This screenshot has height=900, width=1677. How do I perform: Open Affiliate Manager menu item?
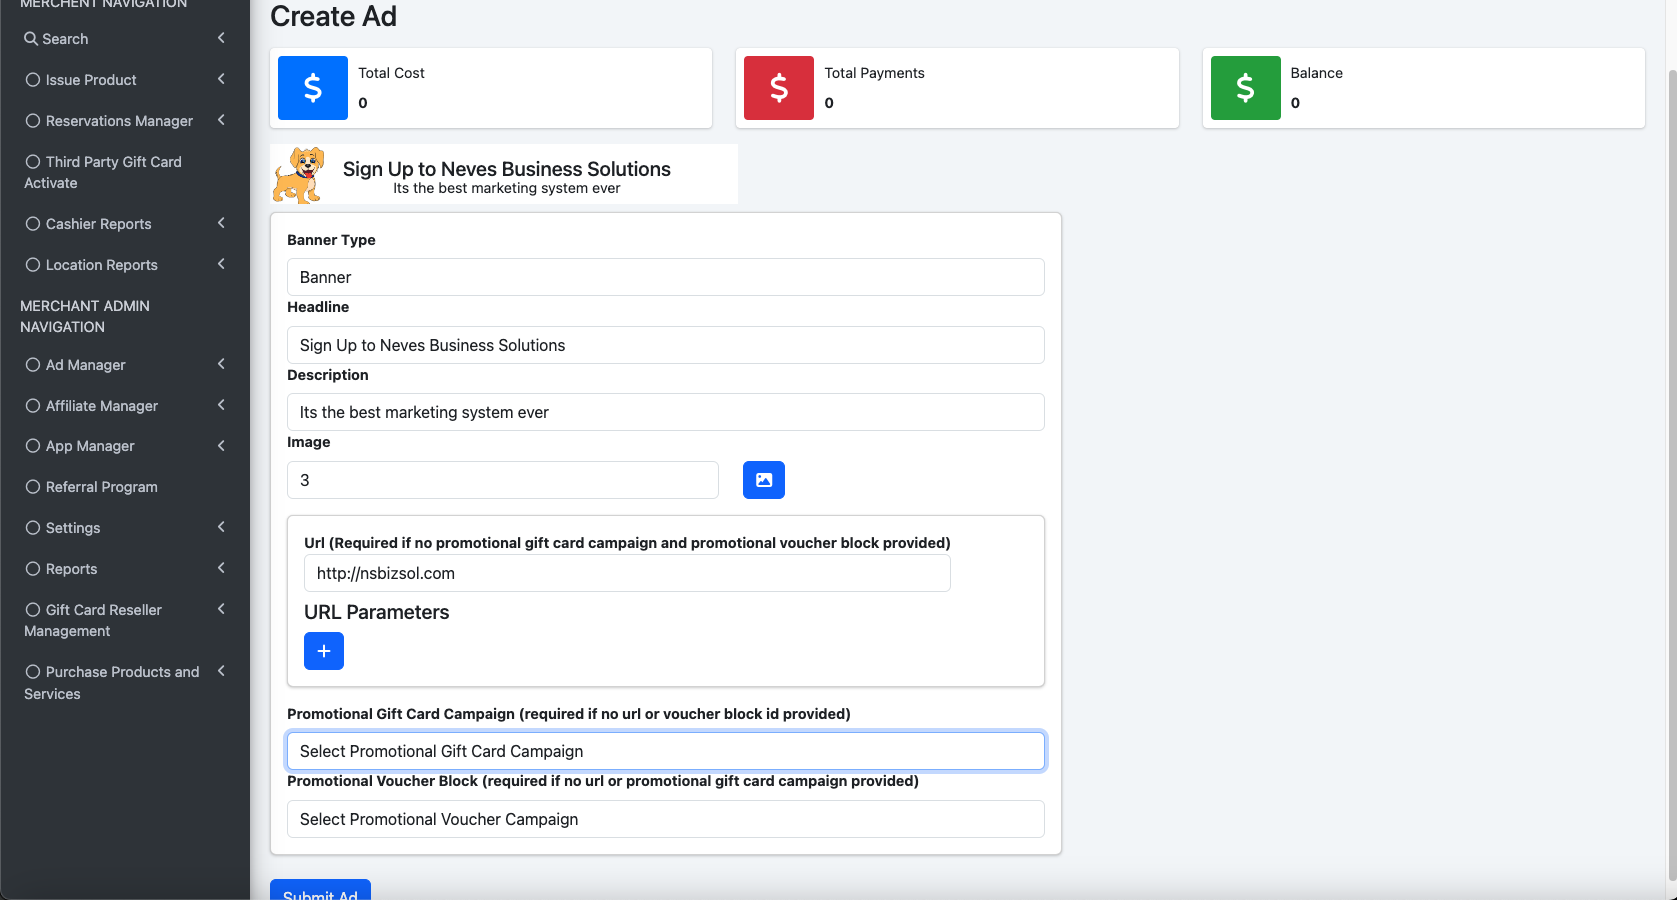tap(125, 406)
